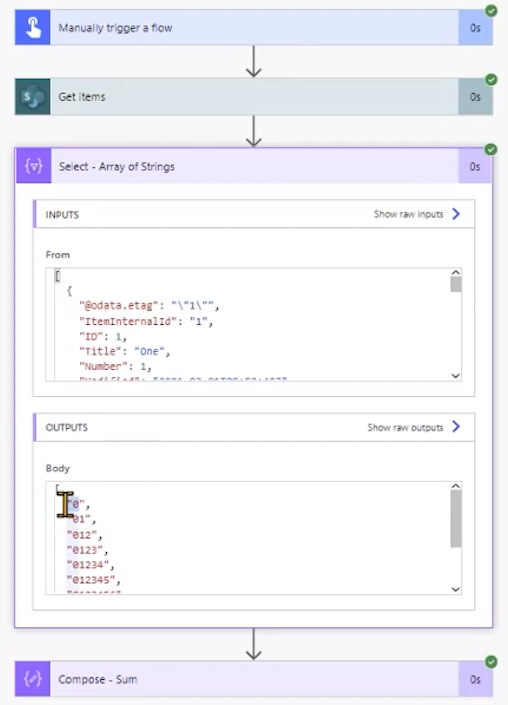The width and height of the screenshot is (508, 705).
Task: Click the "Number": 1 line
Action: click(115, 367)
